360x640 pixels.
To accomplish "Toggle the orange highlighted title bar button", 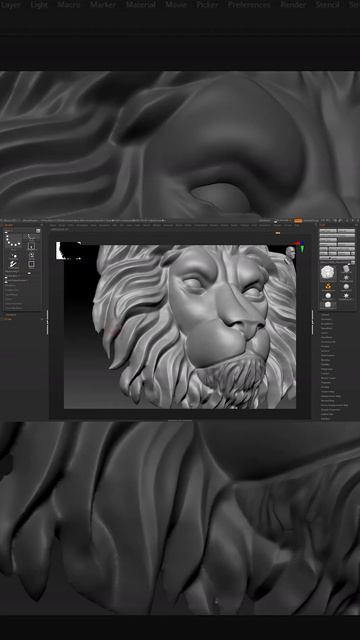I will click(x=298, y=221).
